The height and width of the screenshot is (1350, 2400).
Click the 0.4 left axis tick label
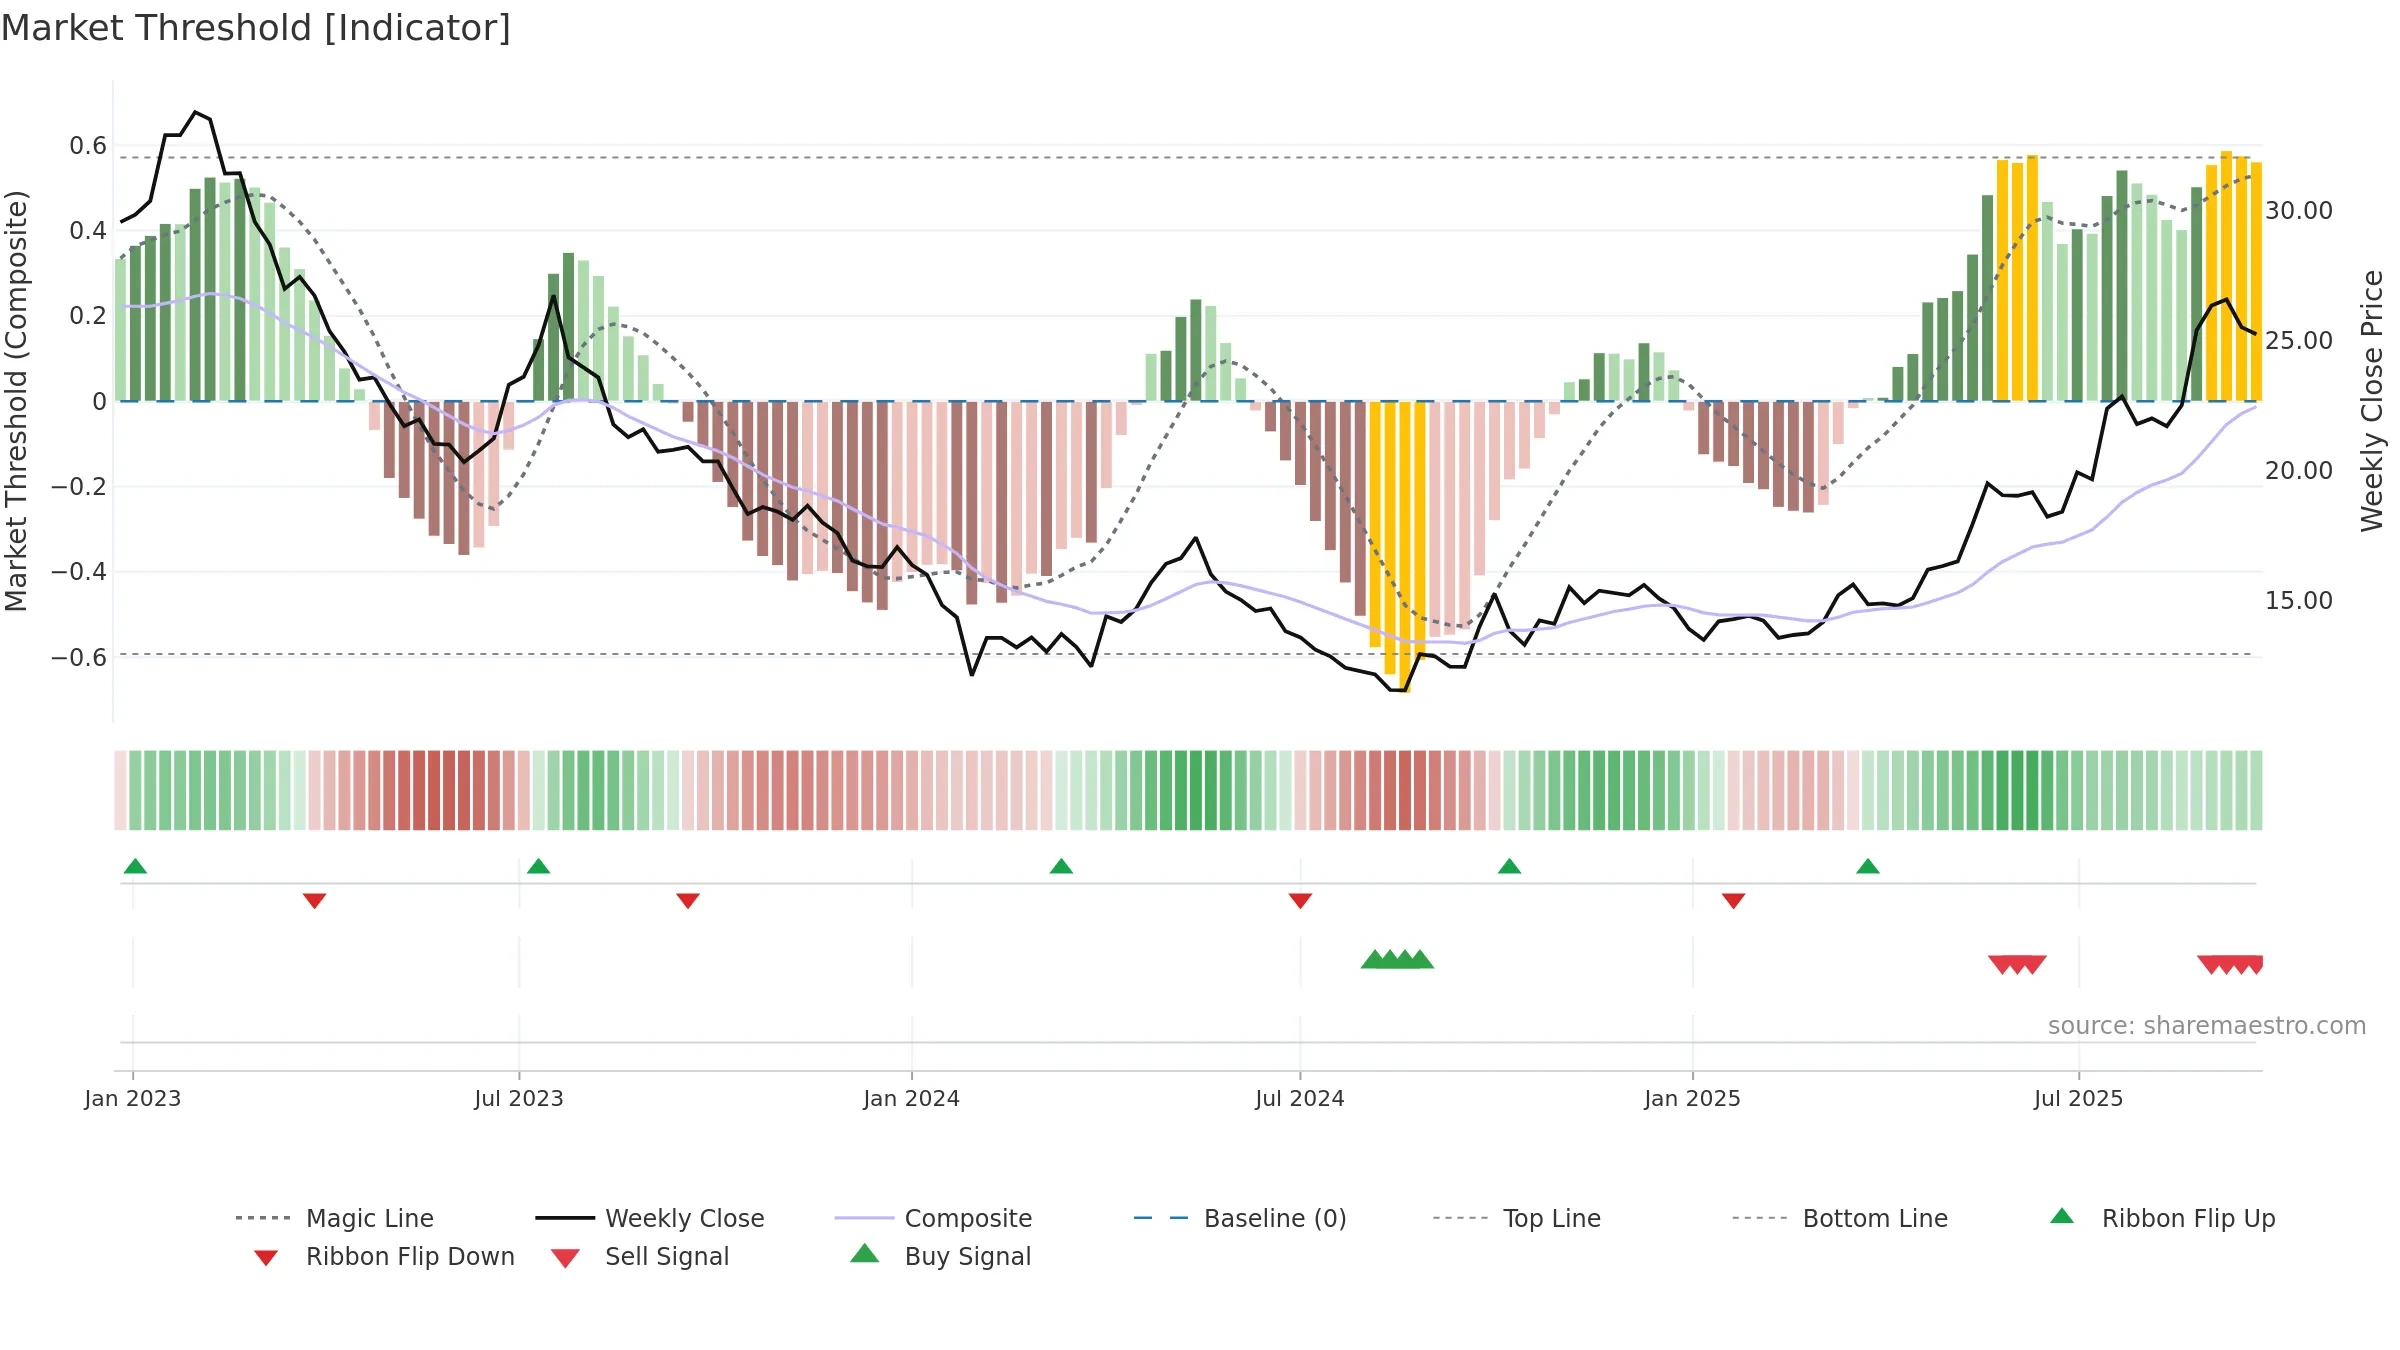click(x=88, y=231)
